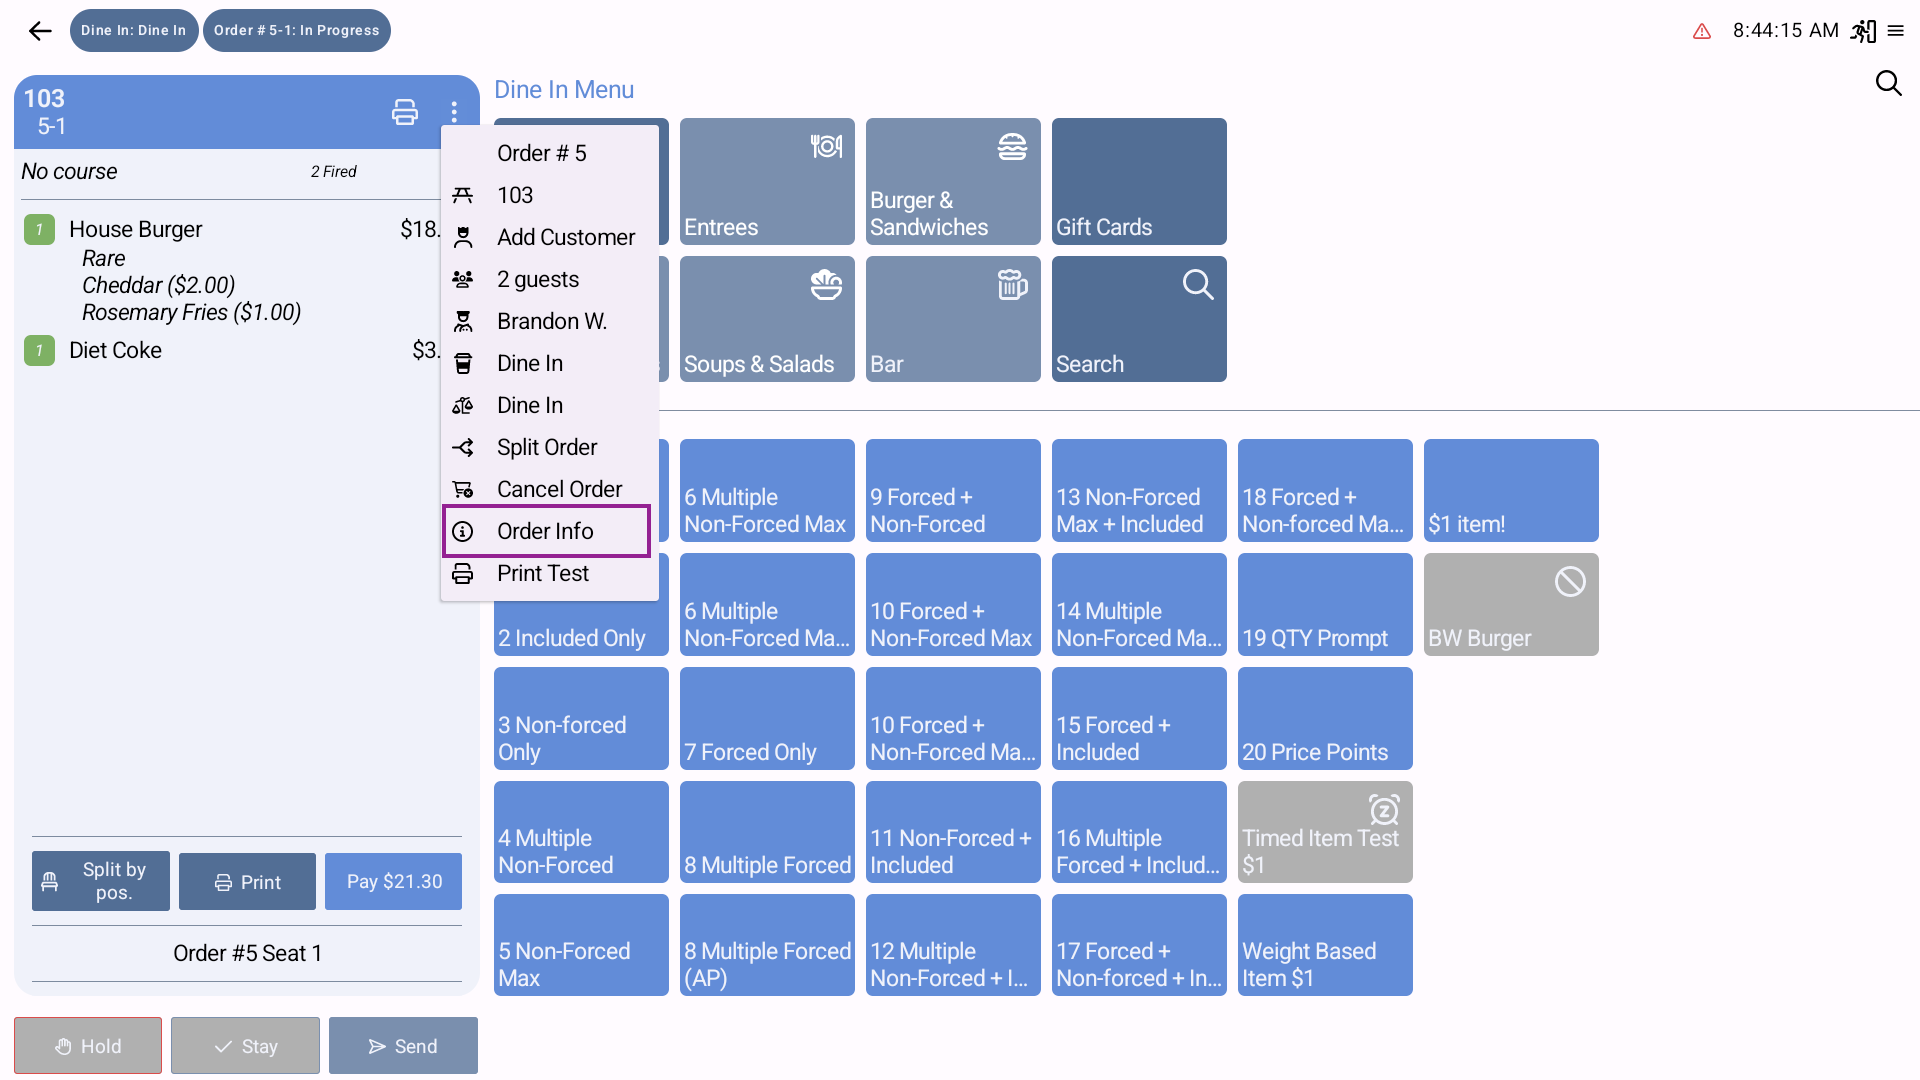This screenshot has width=1920, height=1080.
Task: Open the three-dot order options menu
Action: (x=454, y=112)
